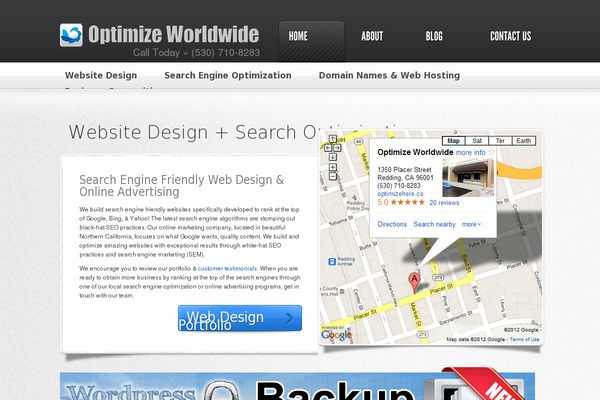Open the 20 reviews link

[444, 202]
